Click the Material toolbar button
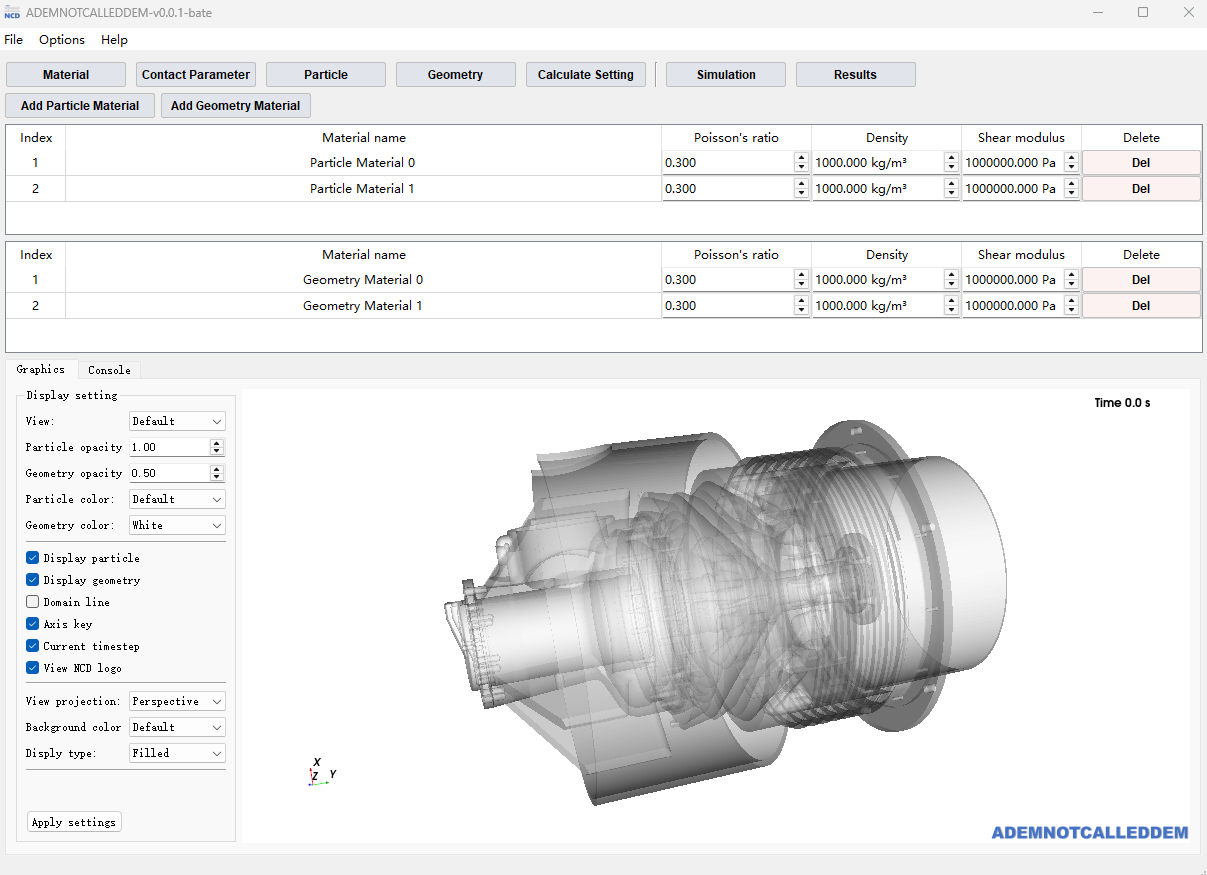Screen dimensions: 1207x875 coord(65,74)
